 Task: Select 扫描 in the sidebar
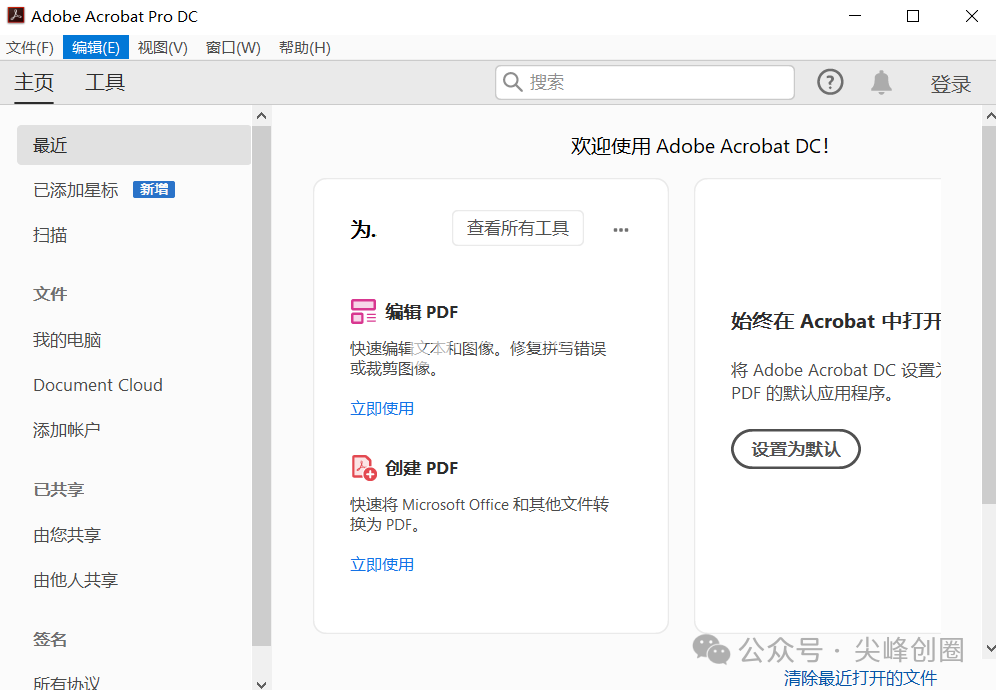coord(50,235)
